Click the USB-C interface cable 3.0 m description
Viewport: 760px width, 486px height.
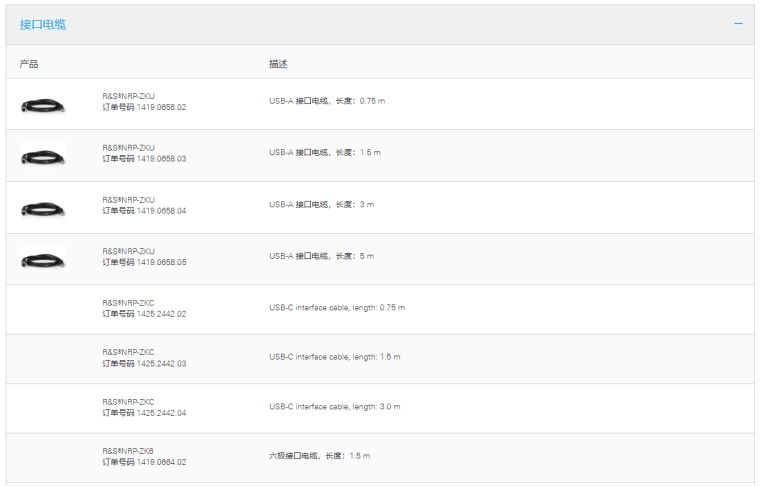tap(334, 407)
